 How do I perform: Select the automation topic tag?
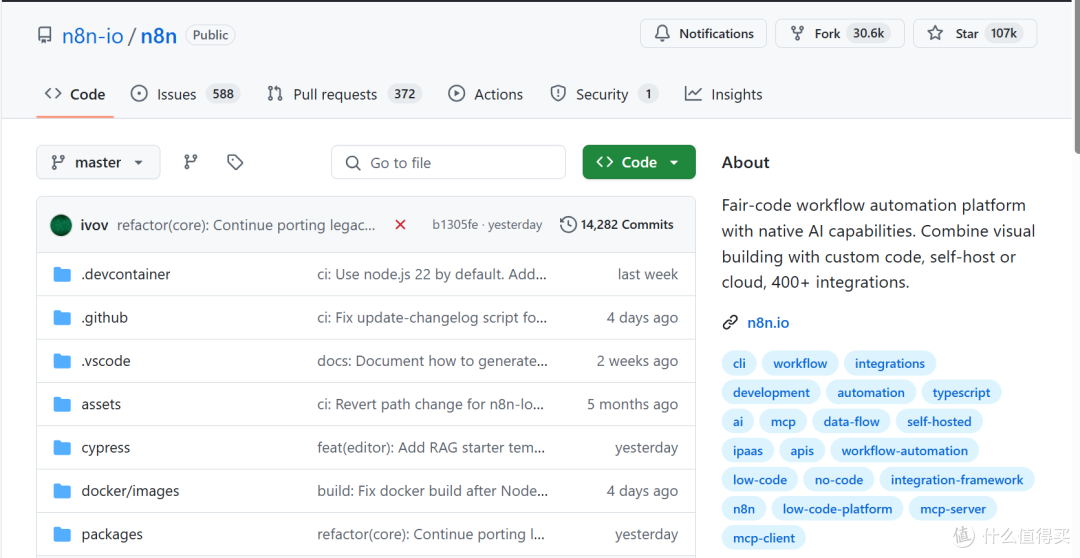tap(871, 393)
